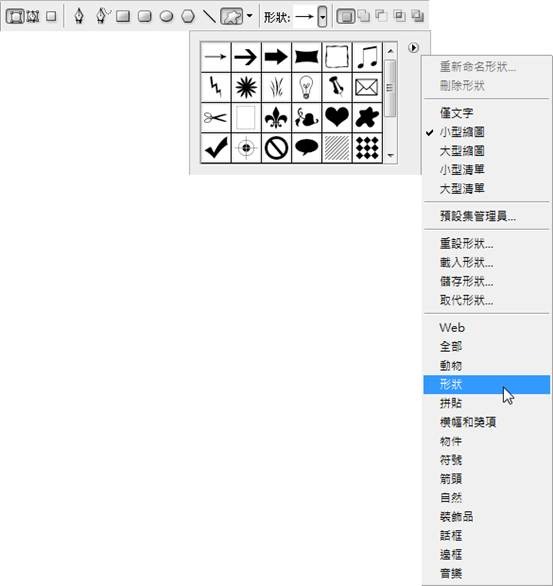Viewport: 553px width, 586px height.
Task: Choose 儲存形狀... from the menu
Action: click(466, 281)
